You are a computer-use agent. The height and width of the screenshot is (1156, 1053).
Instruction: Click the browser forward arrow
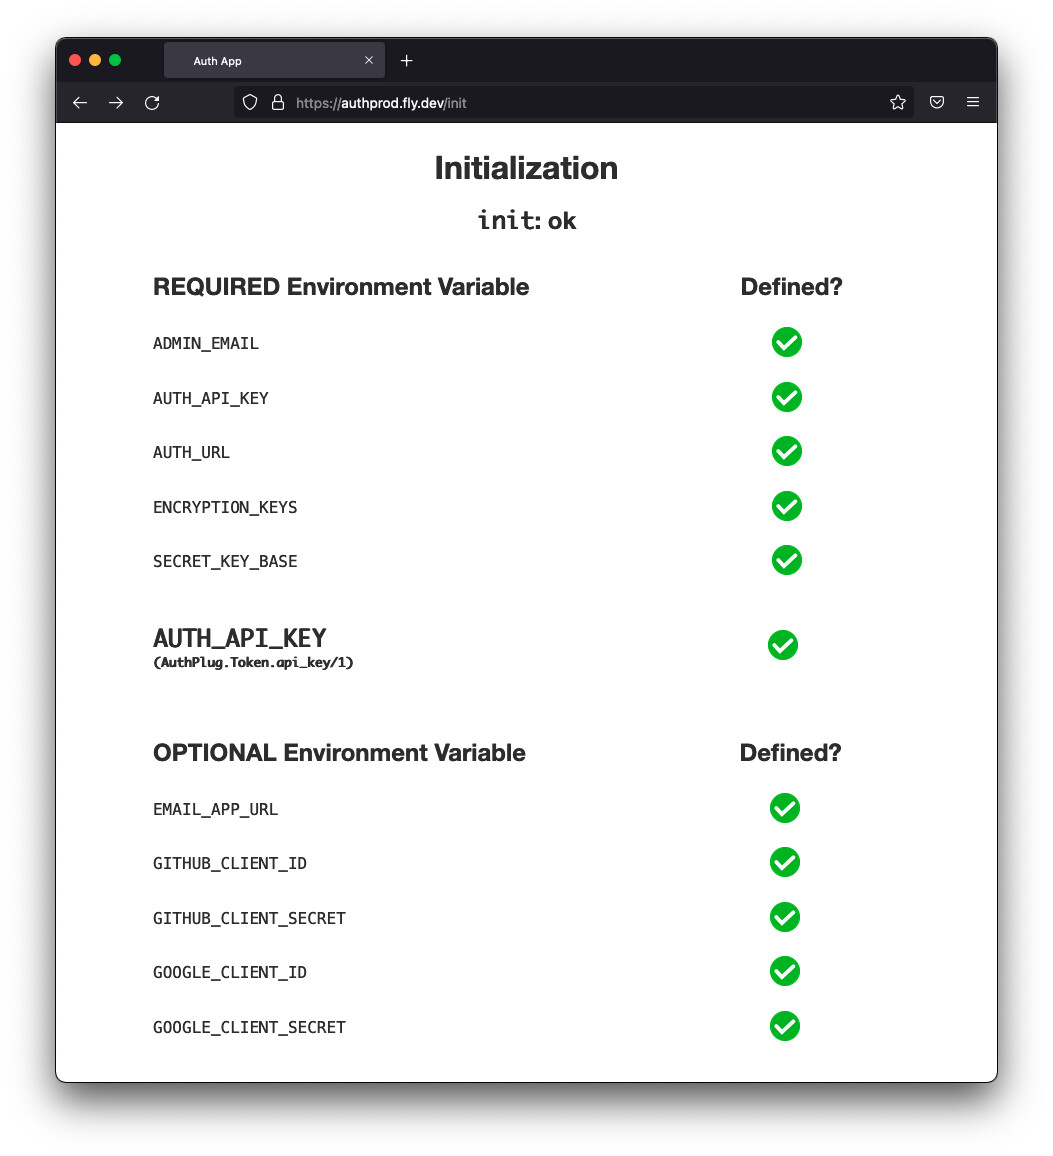[116, 103]
